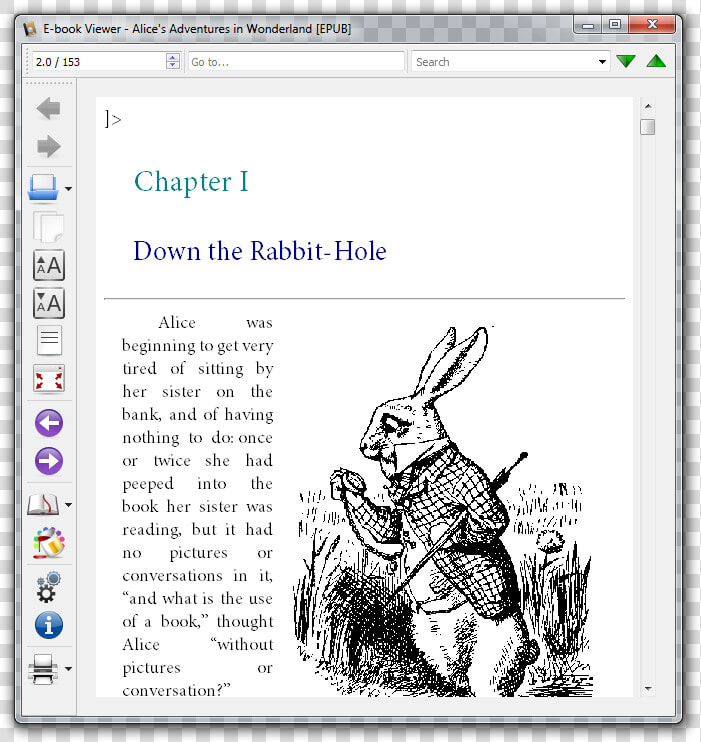Show book metadata info icon
The image size is (701, 742).
(x=49, y=625)
